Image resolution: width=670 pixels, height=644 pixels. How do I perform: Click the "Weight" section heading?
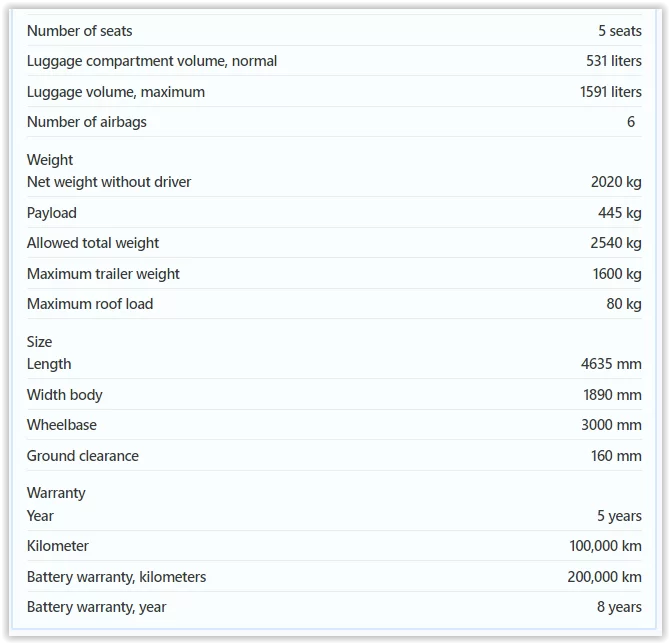pos(49,159)
